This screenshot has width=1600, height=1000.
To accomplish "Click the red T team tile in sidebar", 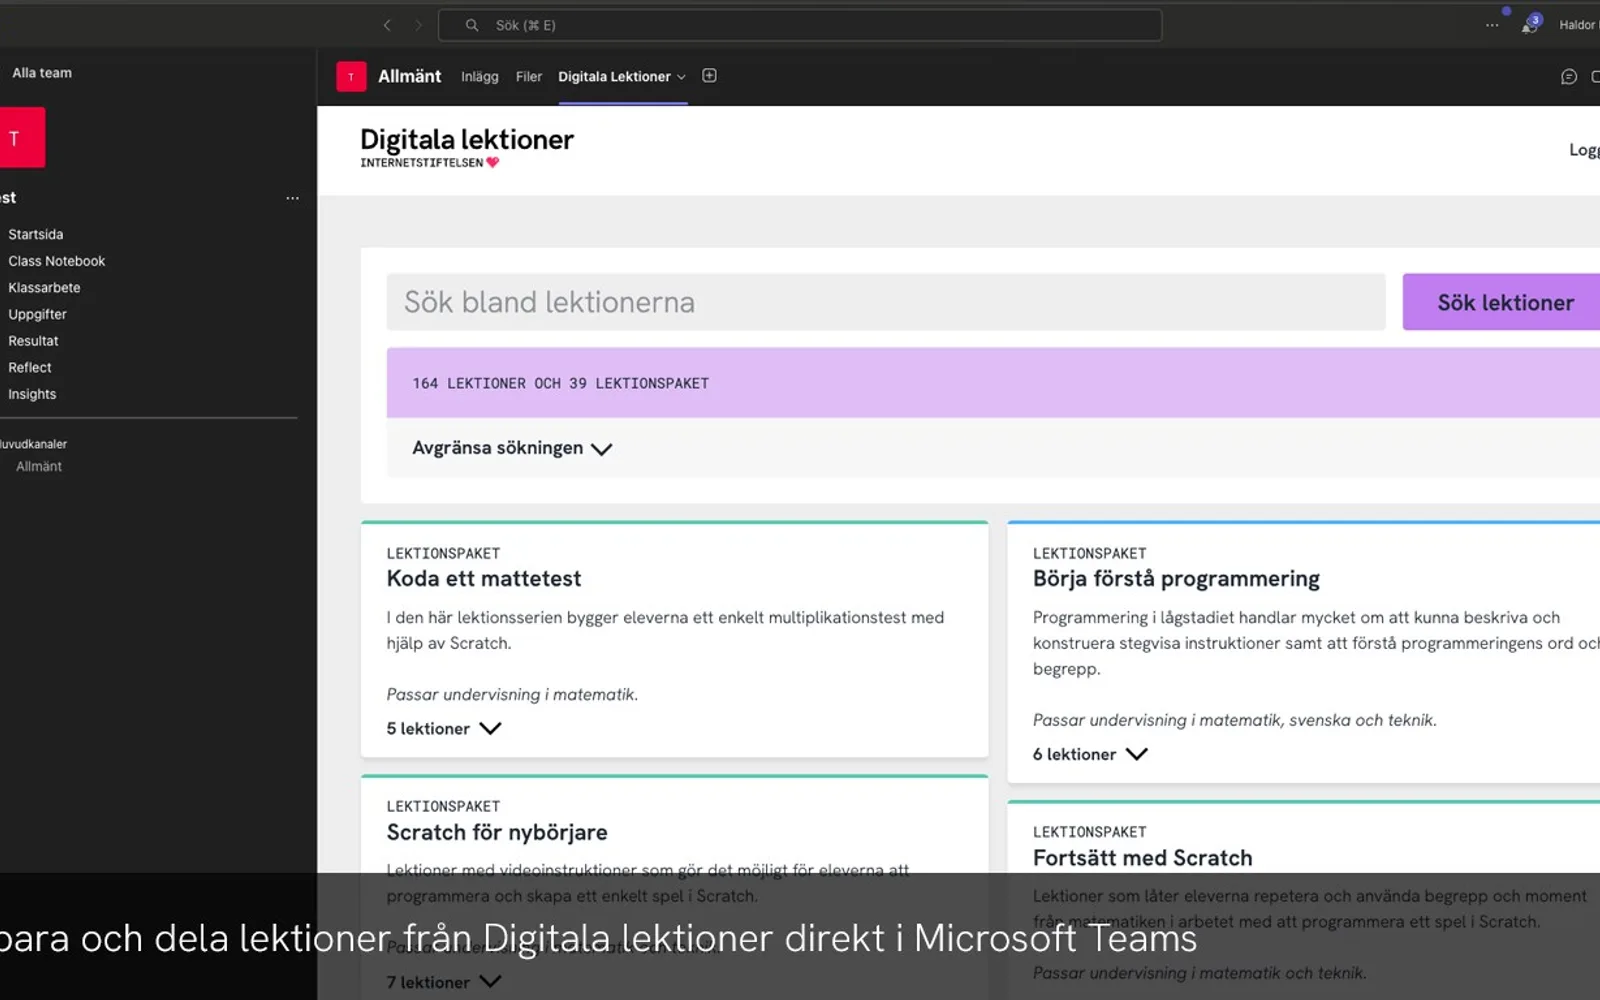I will pyautogui.click(x=20, y=138).
